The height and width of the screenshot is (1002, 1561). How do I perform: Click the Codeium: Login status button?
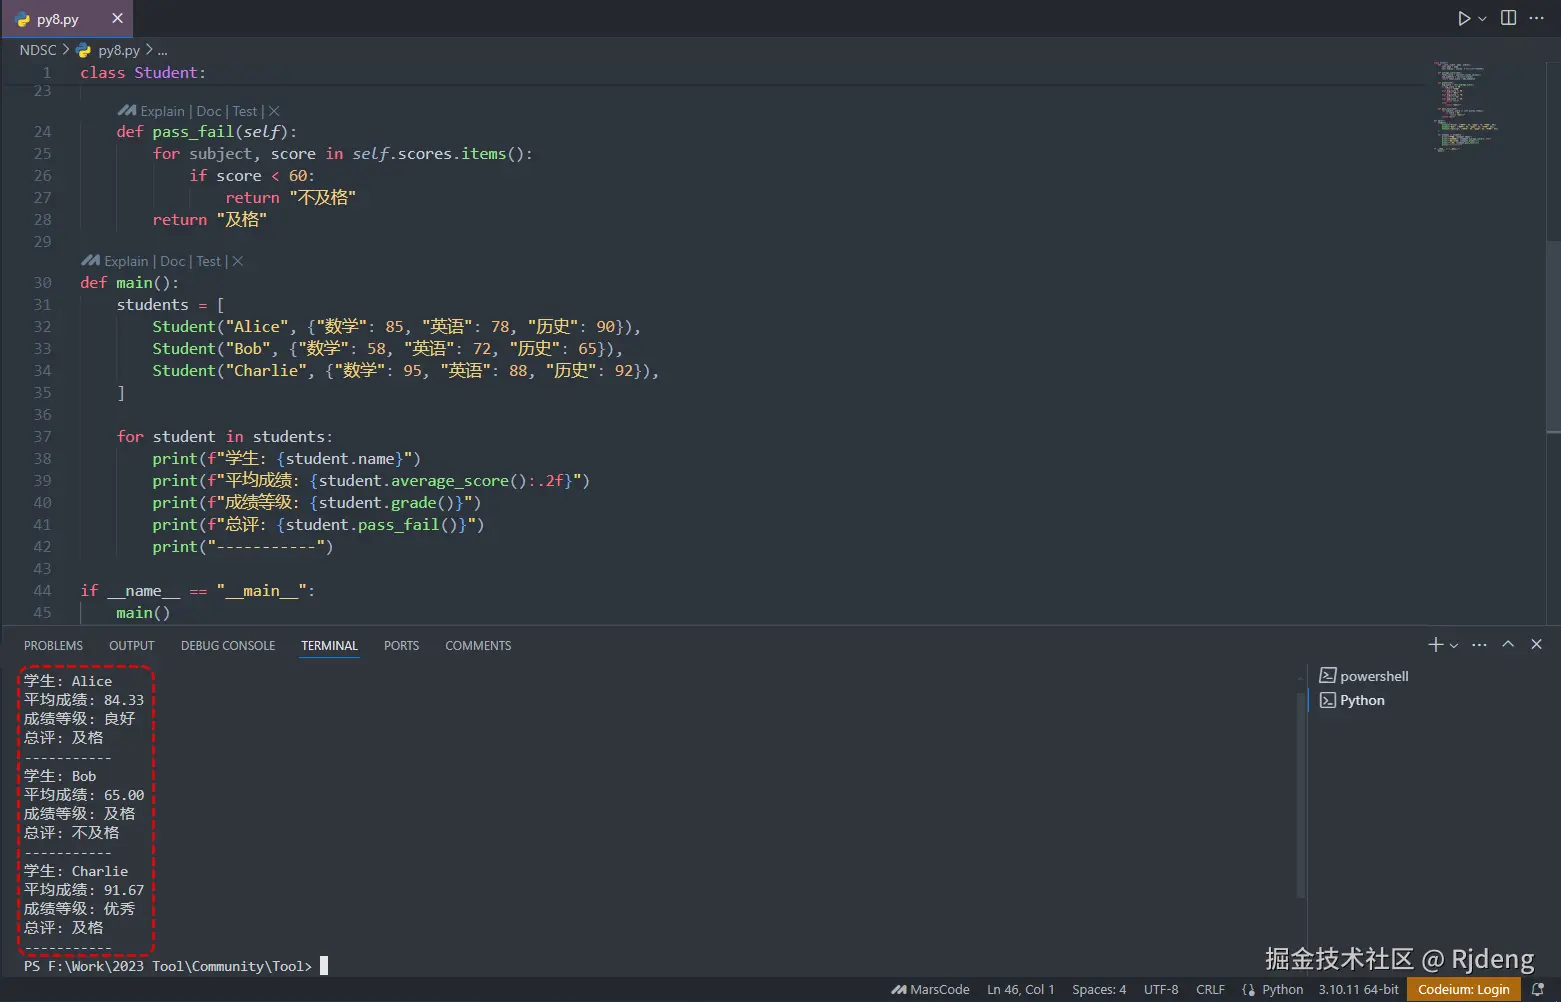[x=1463, y=990]
